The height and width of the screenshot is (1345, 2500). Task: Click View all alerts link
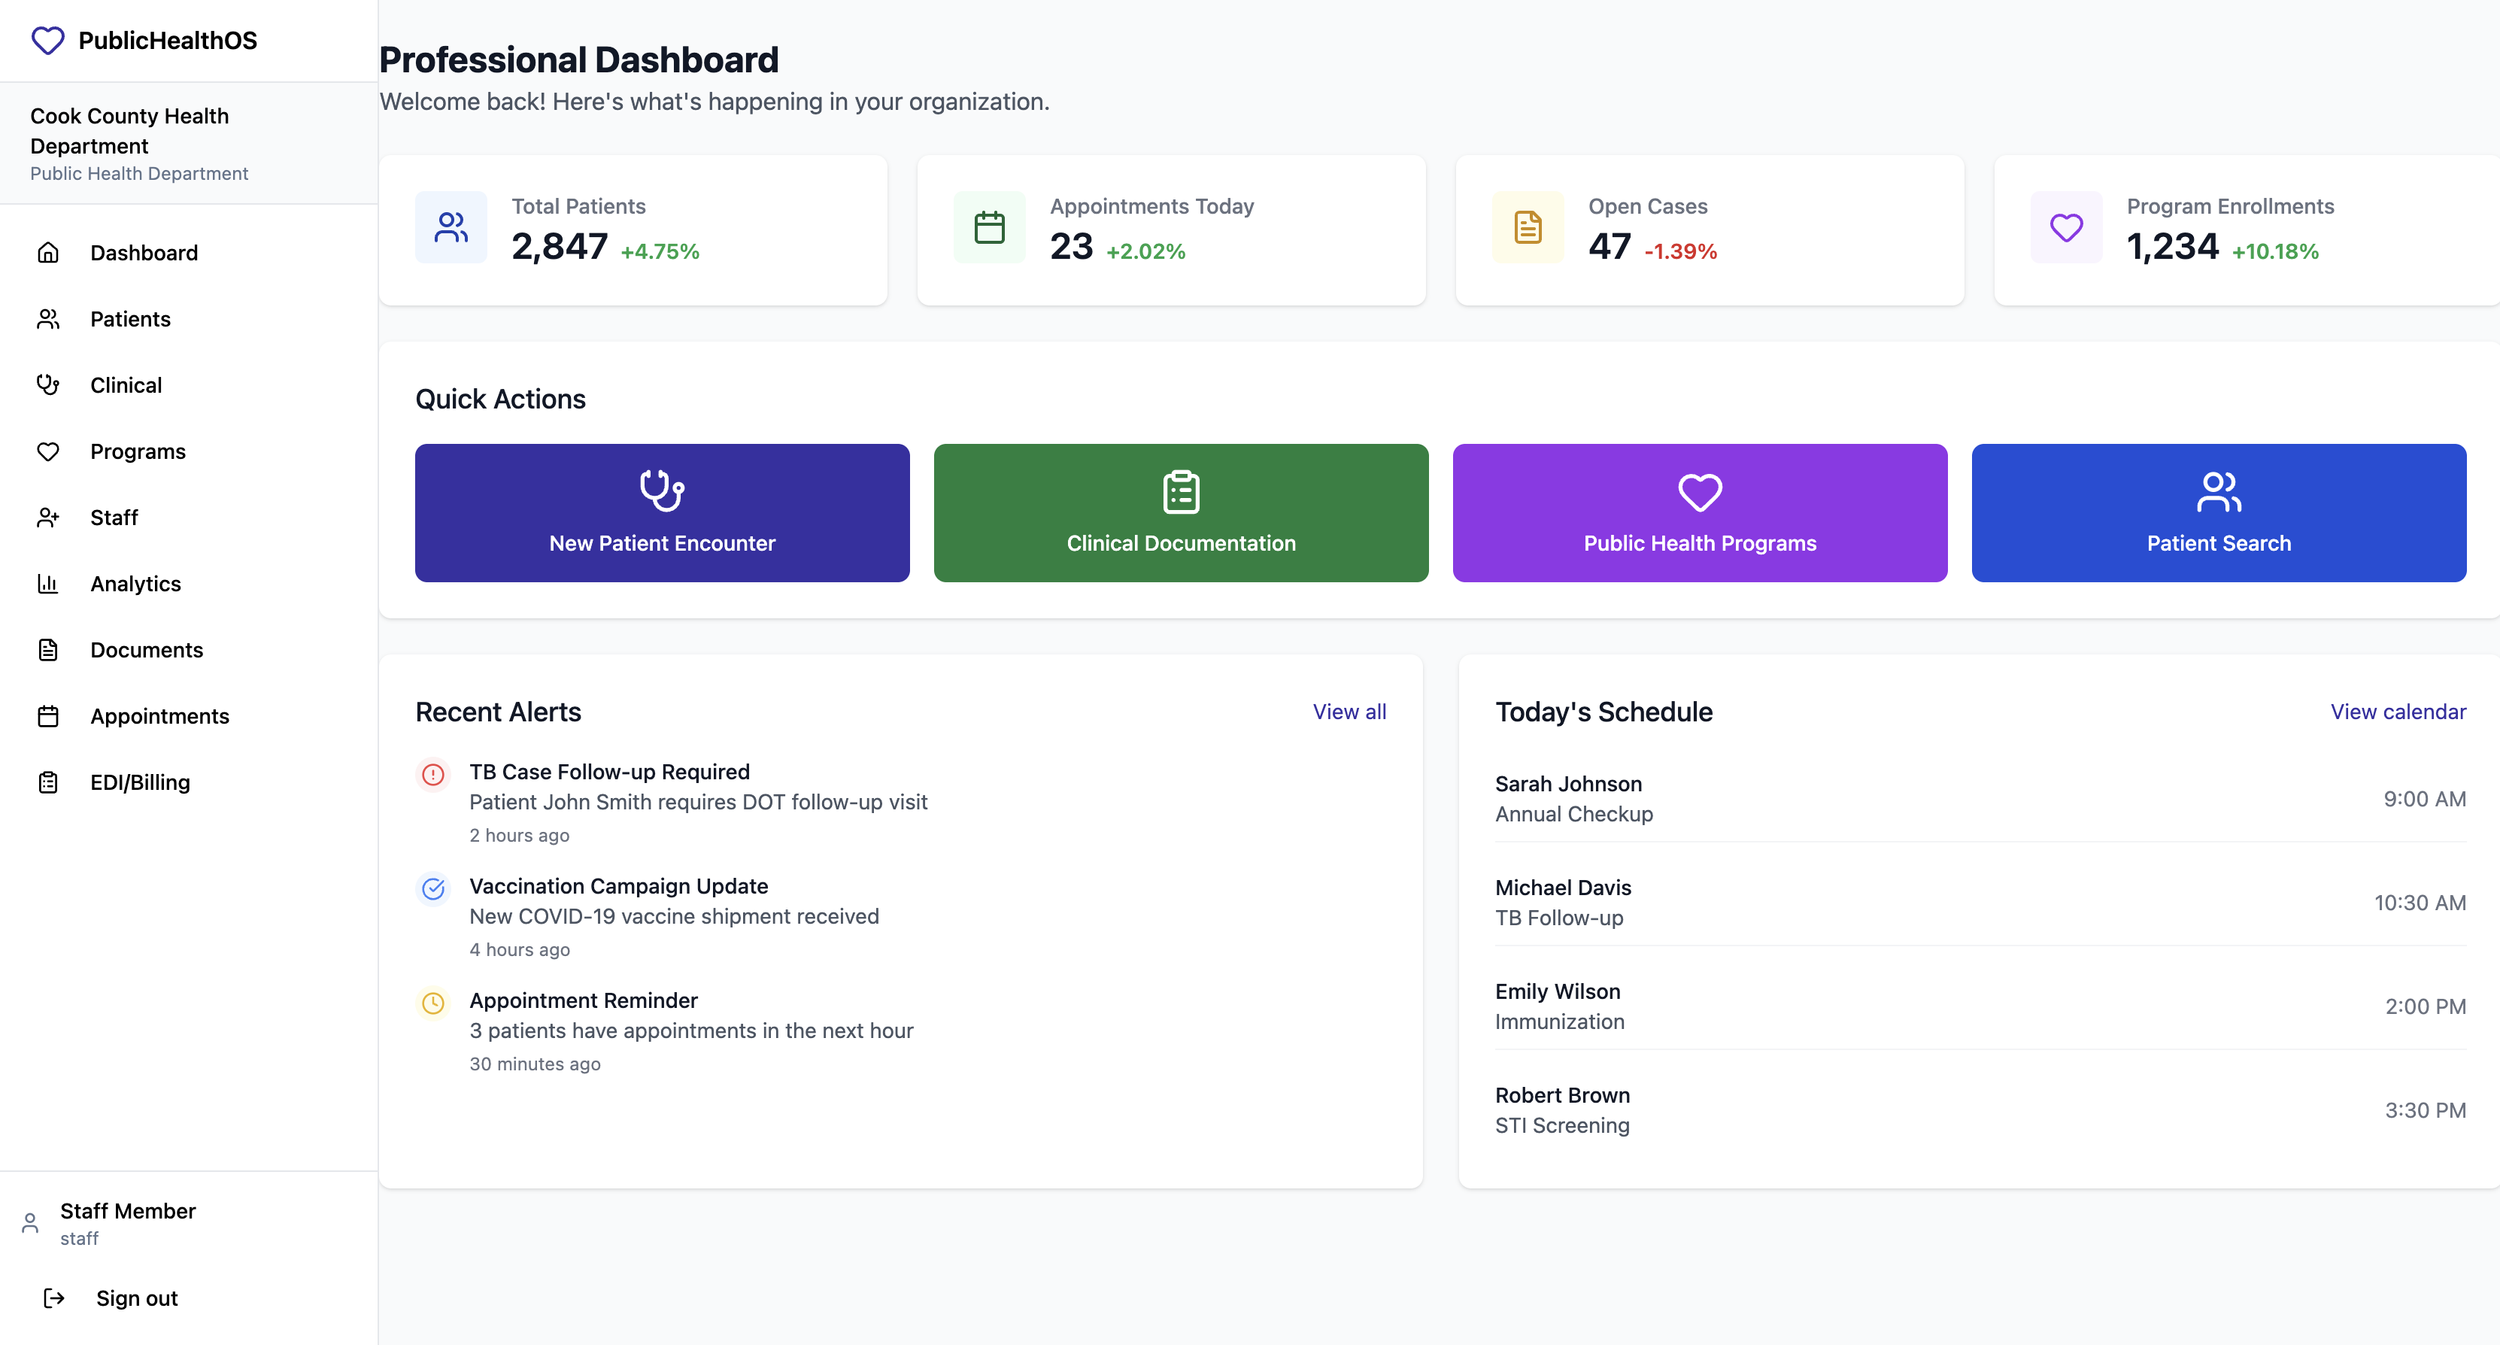tap(1349, 712)
